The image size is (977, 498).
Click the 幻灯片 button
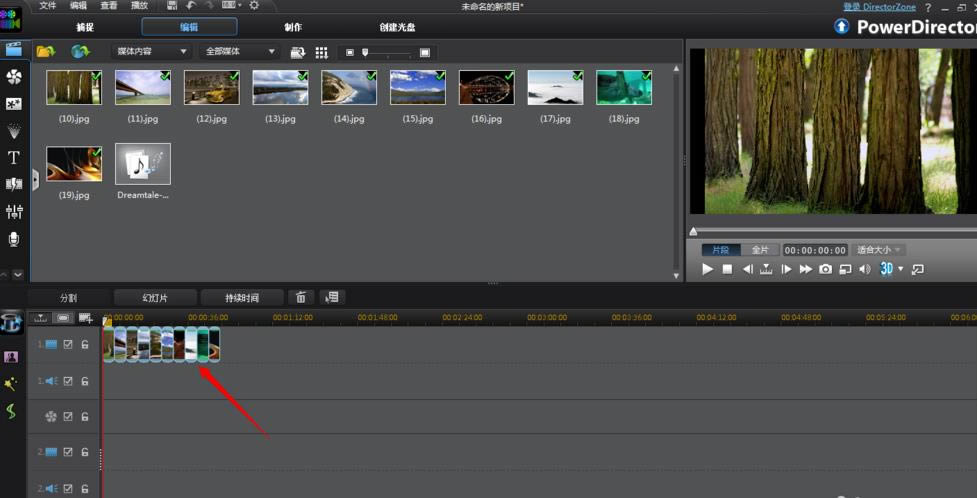tap(155, 298)
